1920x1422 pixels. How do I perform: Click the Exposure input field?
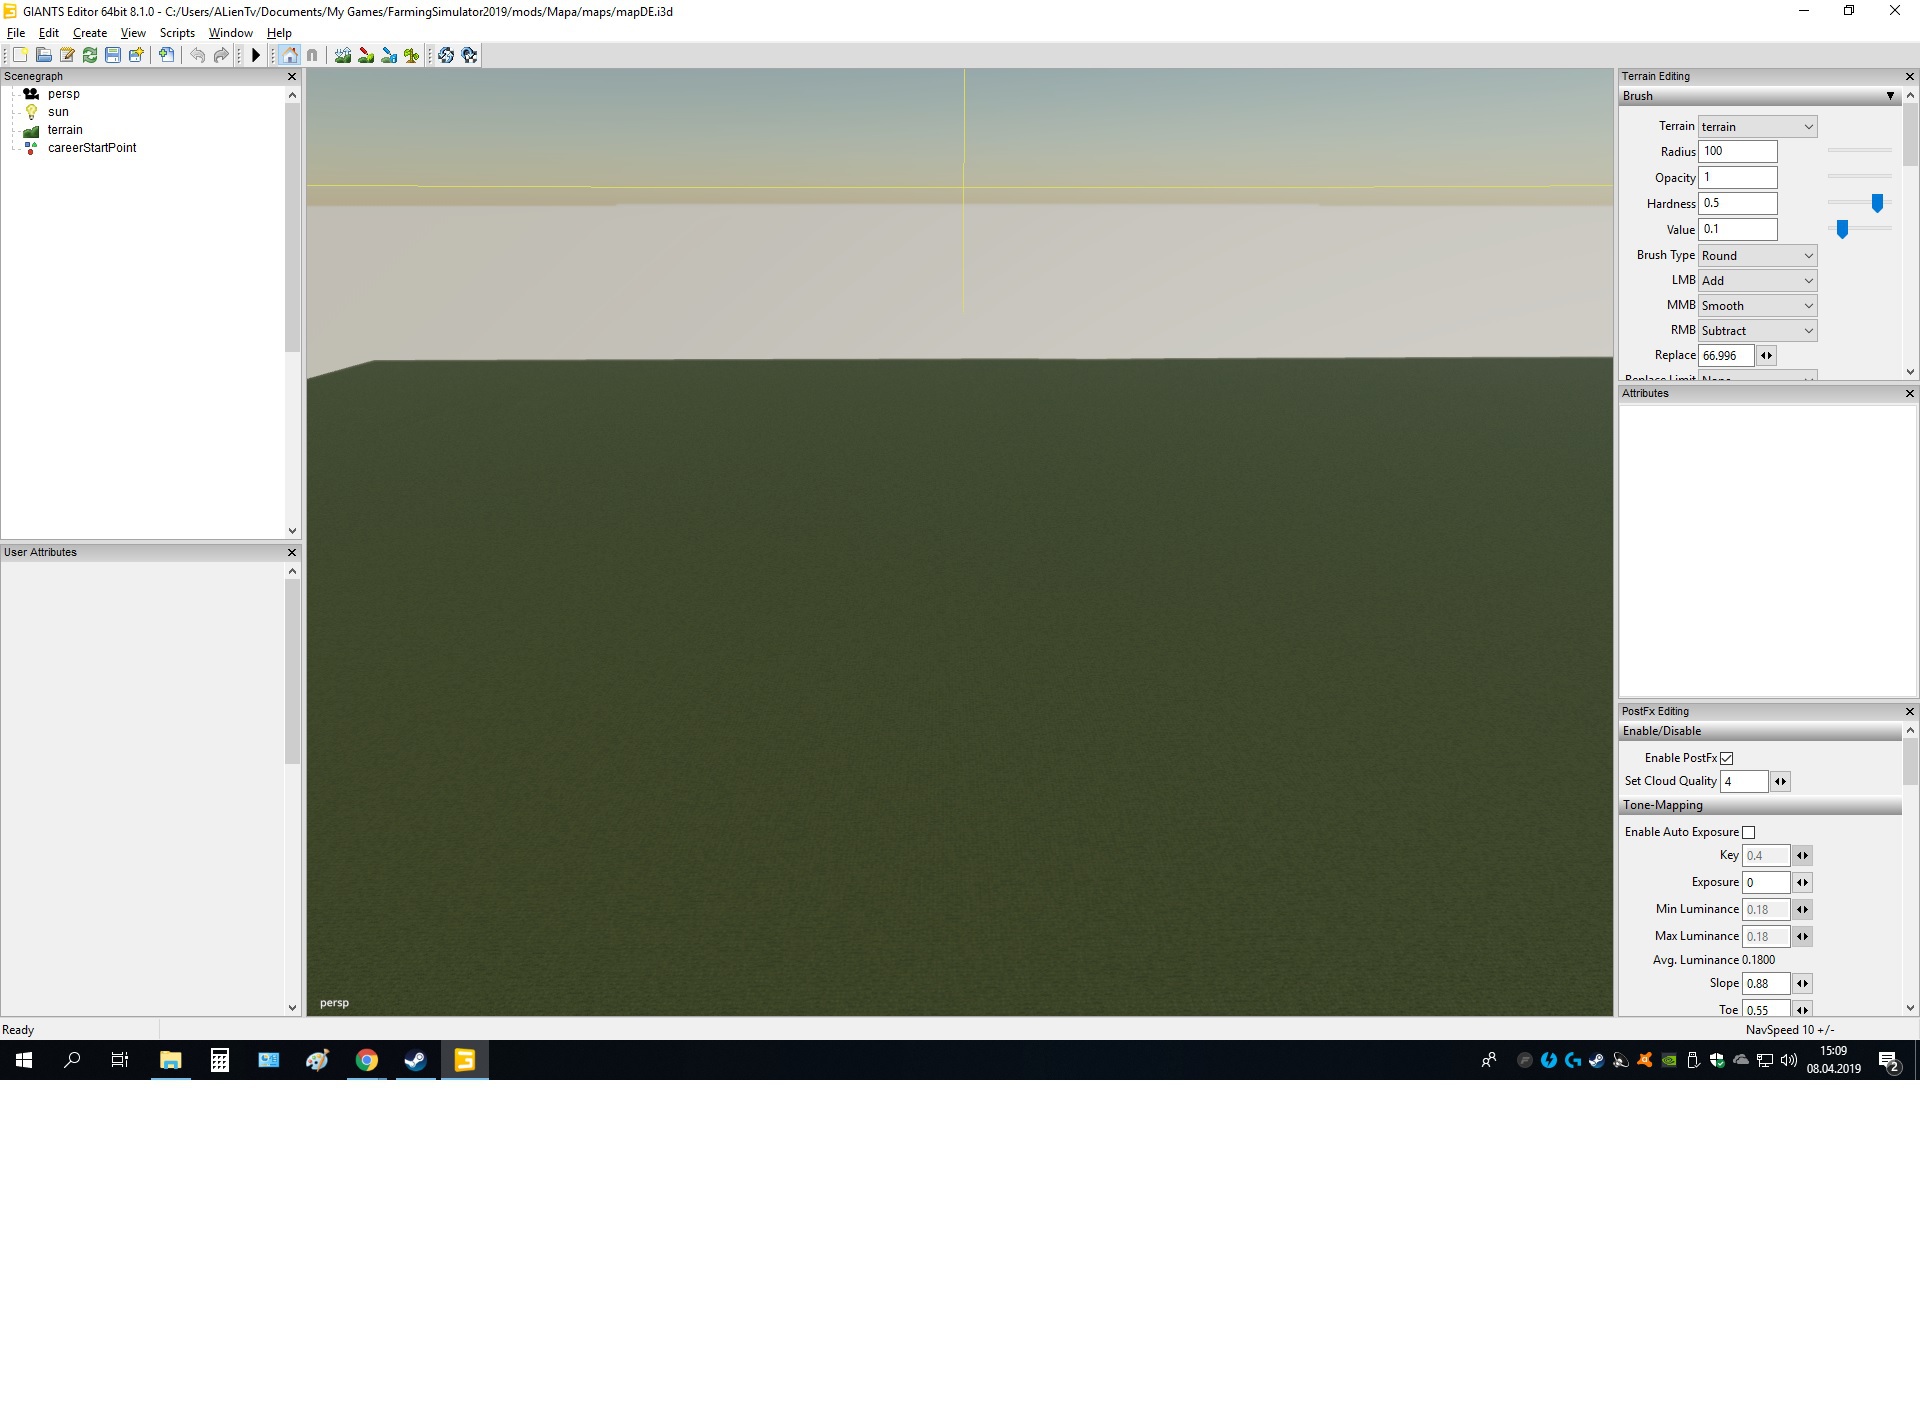click(1766, 882)
